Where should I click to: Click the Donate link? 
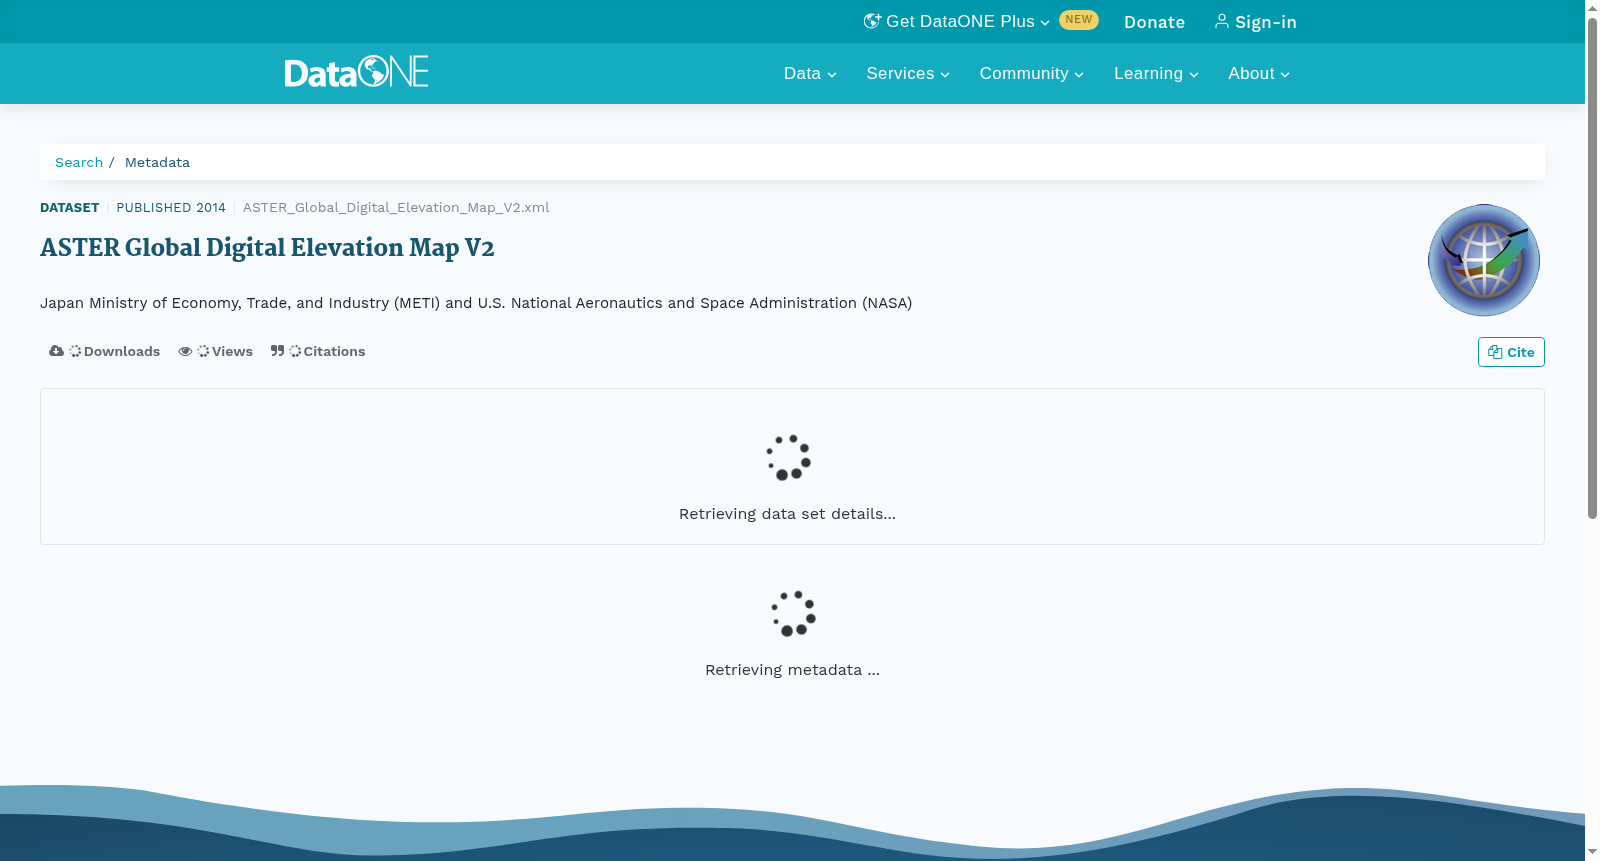coord(1154,22)
